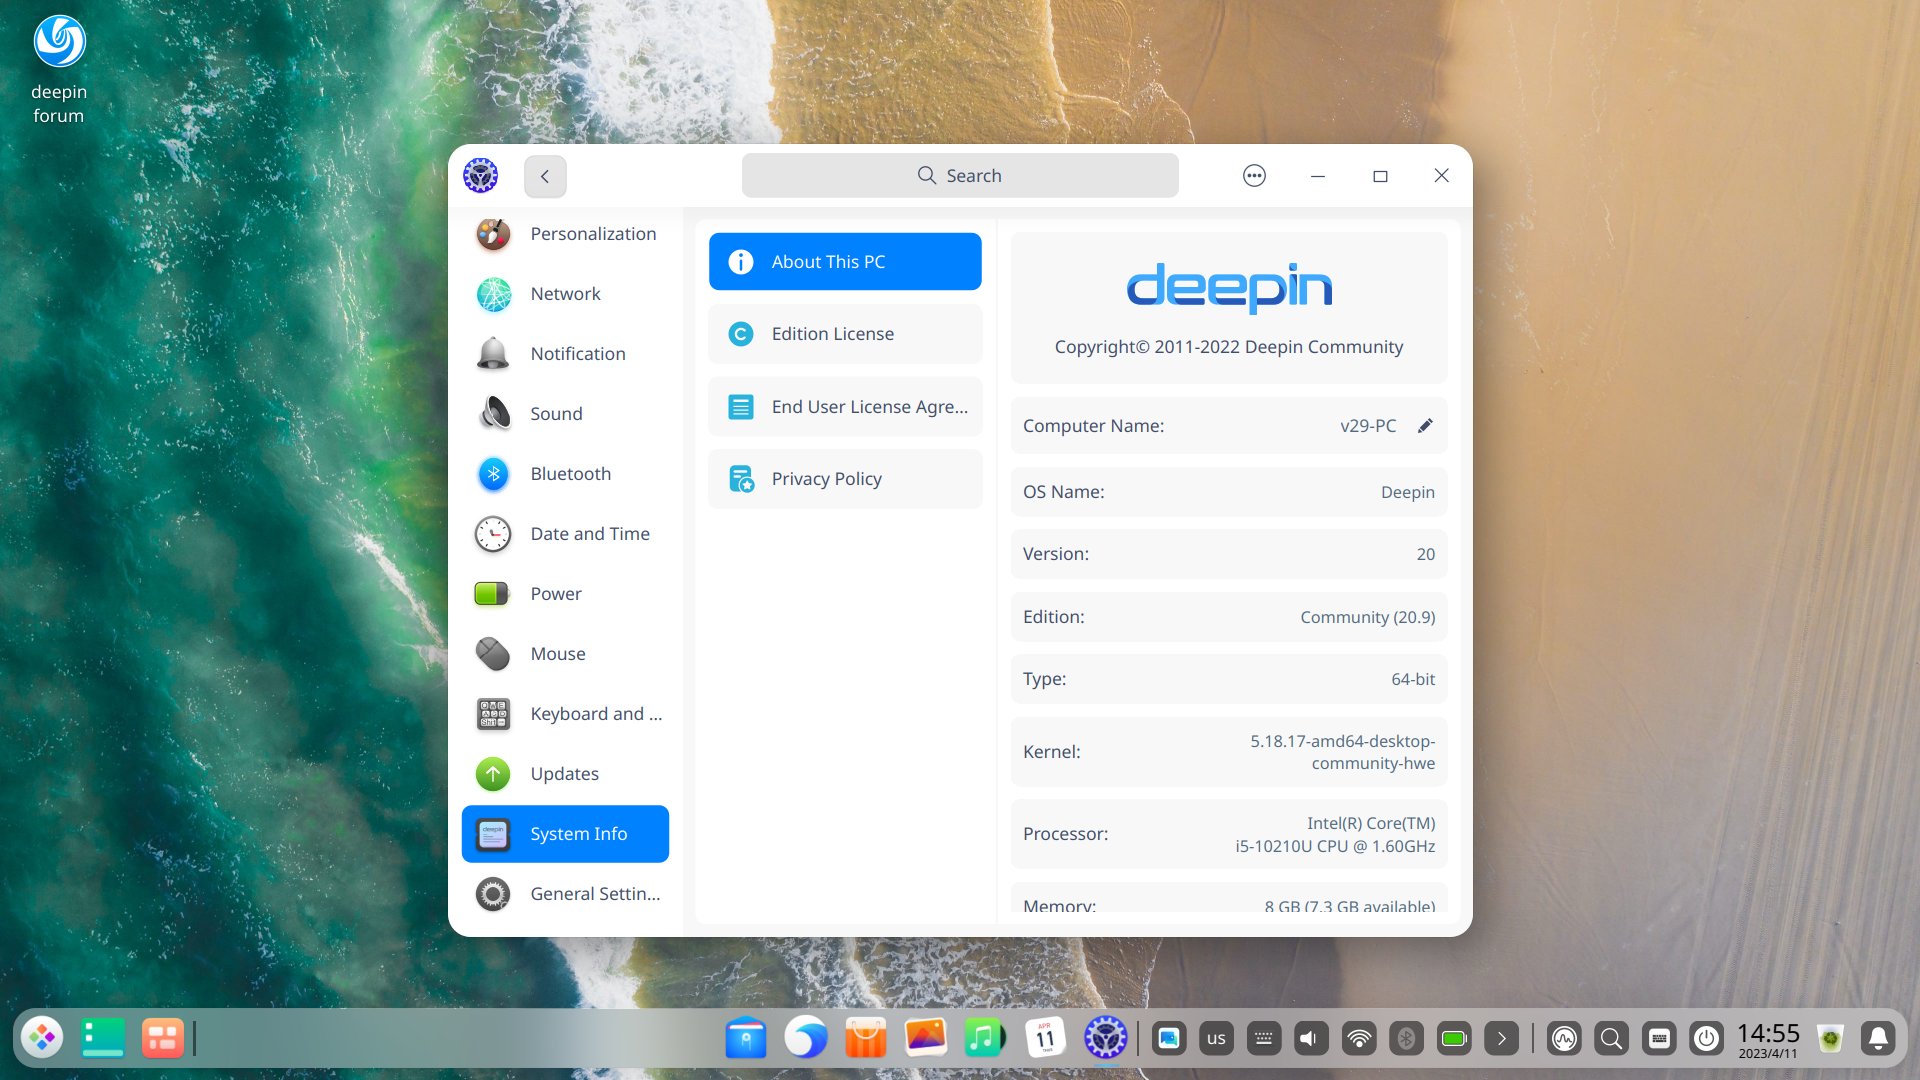This screenshot has height=1080, width=1920.
Task: Edit the Computer Name field
Action: point(1425,425)
